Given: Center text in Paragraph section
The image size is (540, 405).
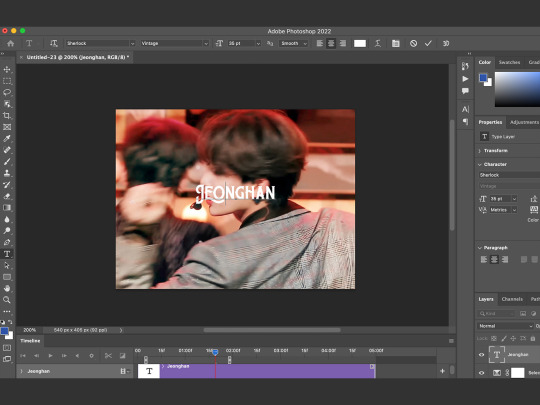Looking at the screenshot, I should click(x=494, y=259).
